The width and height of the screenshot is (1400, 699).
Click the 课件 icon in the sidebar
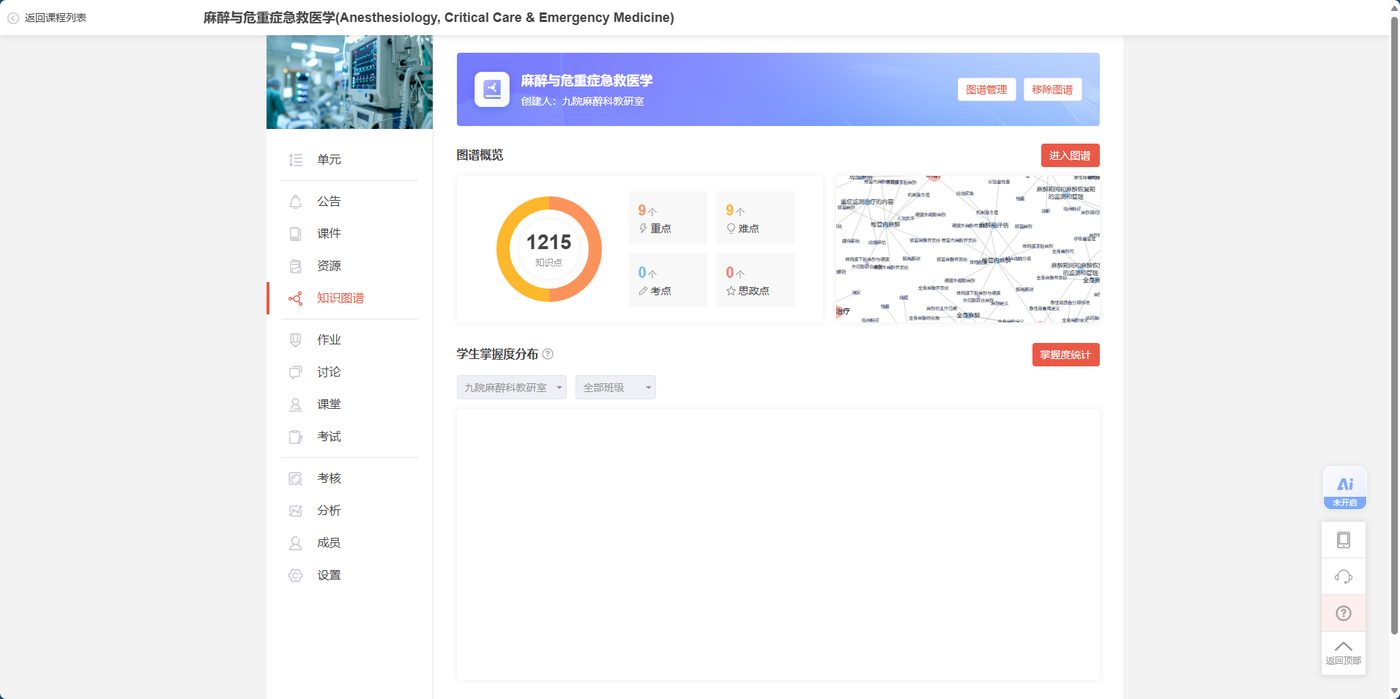click(295, 234)
